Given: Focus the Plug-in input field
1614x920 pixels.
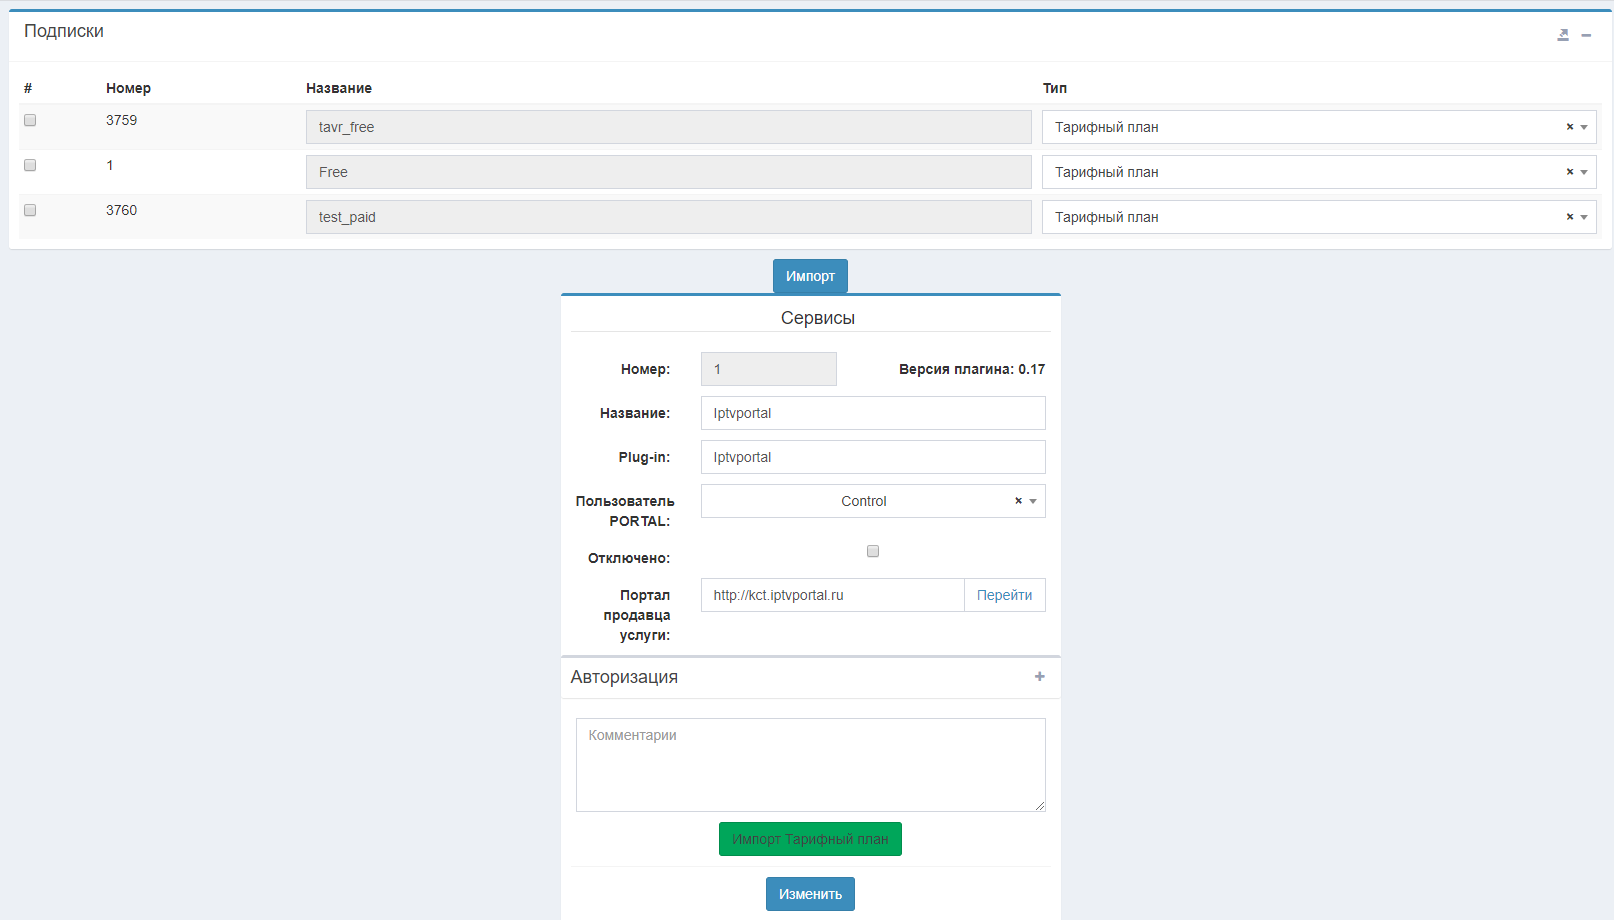Looking at the screenshot, I should pos(872,457).
